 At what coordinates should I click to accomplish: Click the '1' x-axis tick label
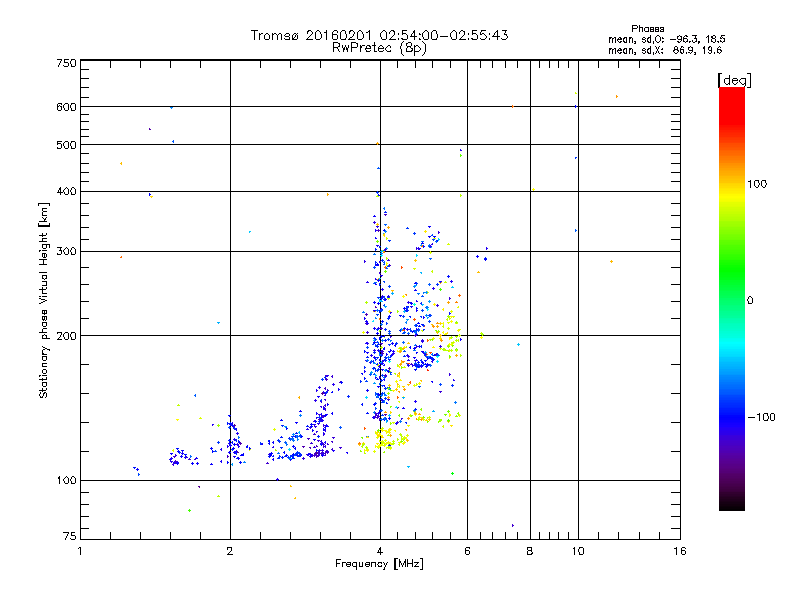coord(80,551)
